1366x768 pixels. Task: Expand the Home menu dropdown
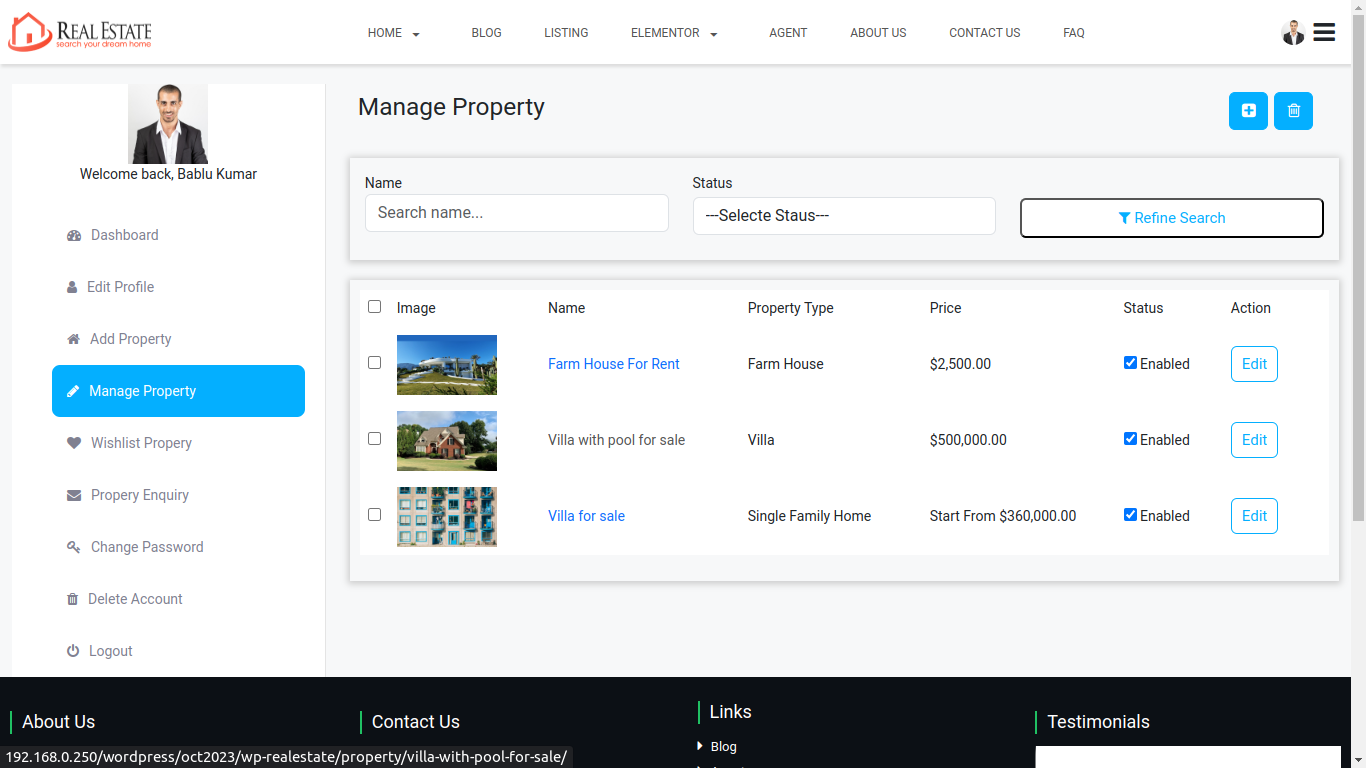(393, 33)
